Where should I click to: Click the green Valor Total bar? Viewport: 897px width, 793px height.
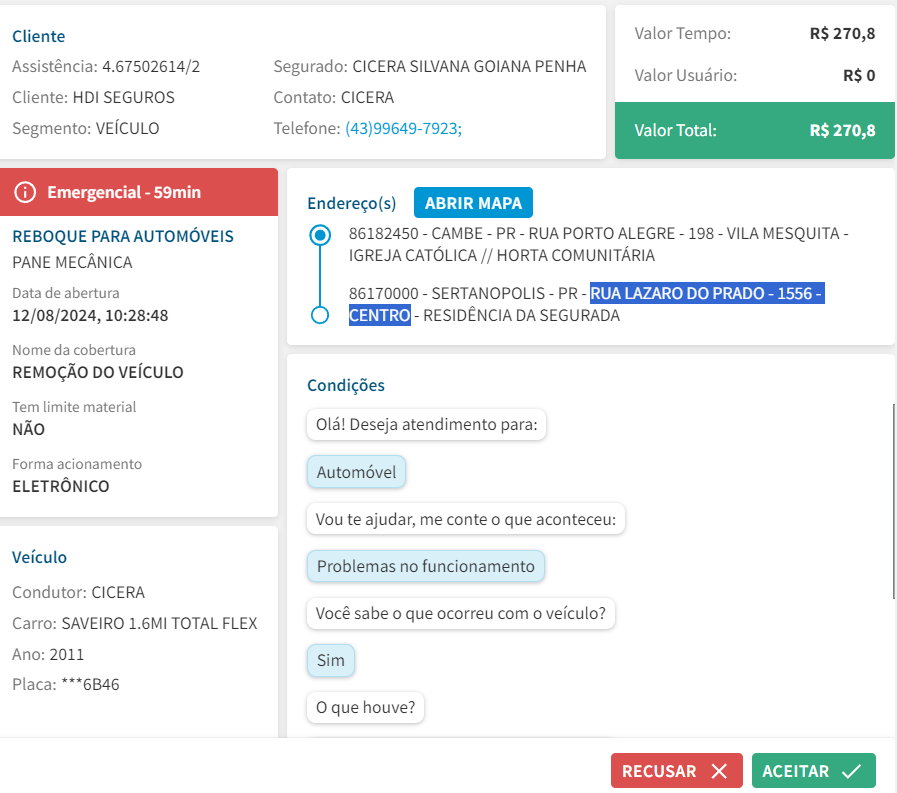(754, 130)
